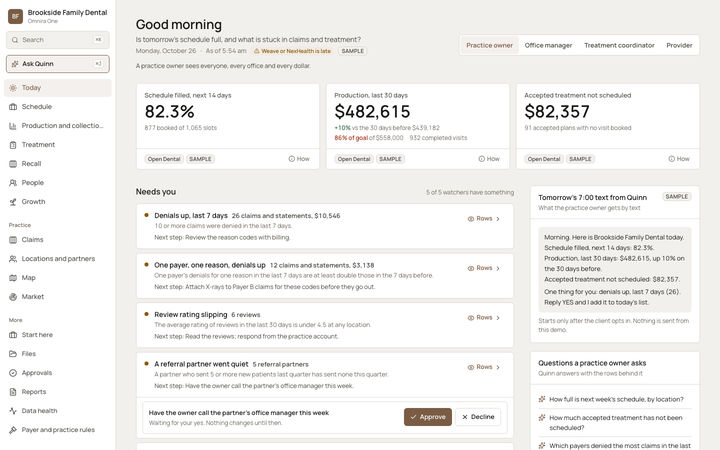Approve the owner call to partner

428,417
